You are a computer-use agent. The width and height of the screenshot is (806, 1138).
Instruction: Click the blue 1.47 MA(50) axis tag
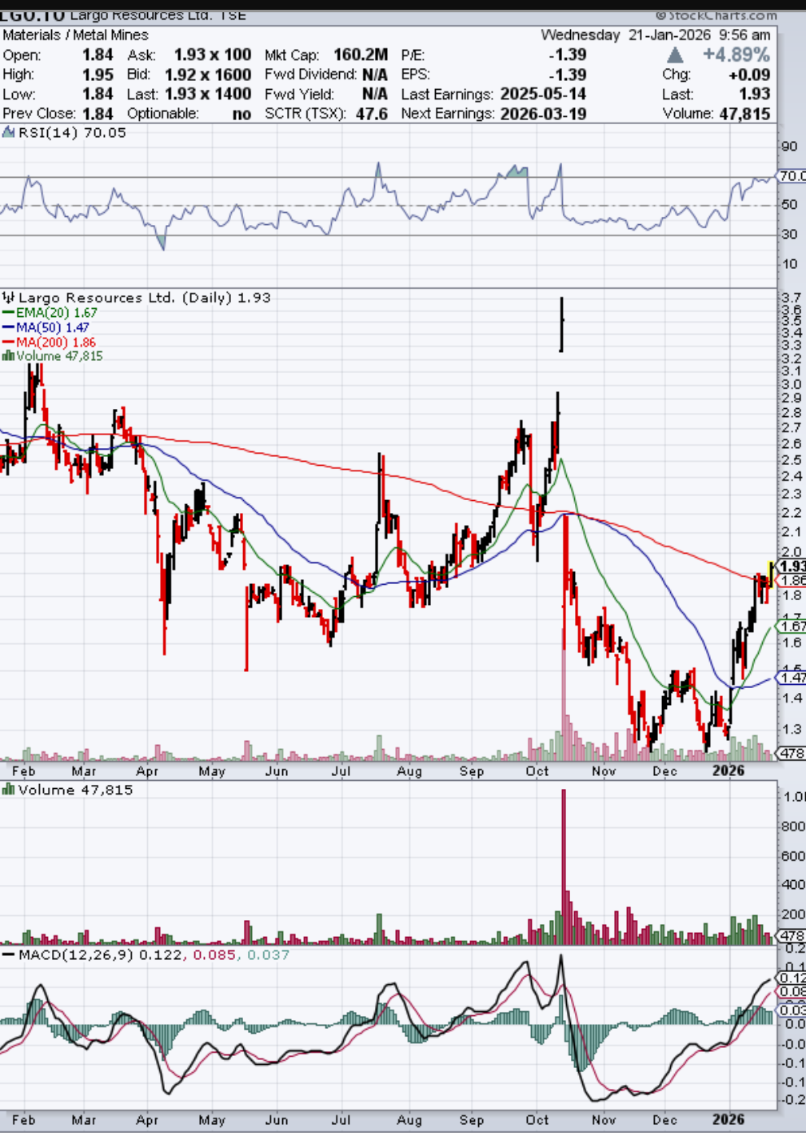pos(791,677)
